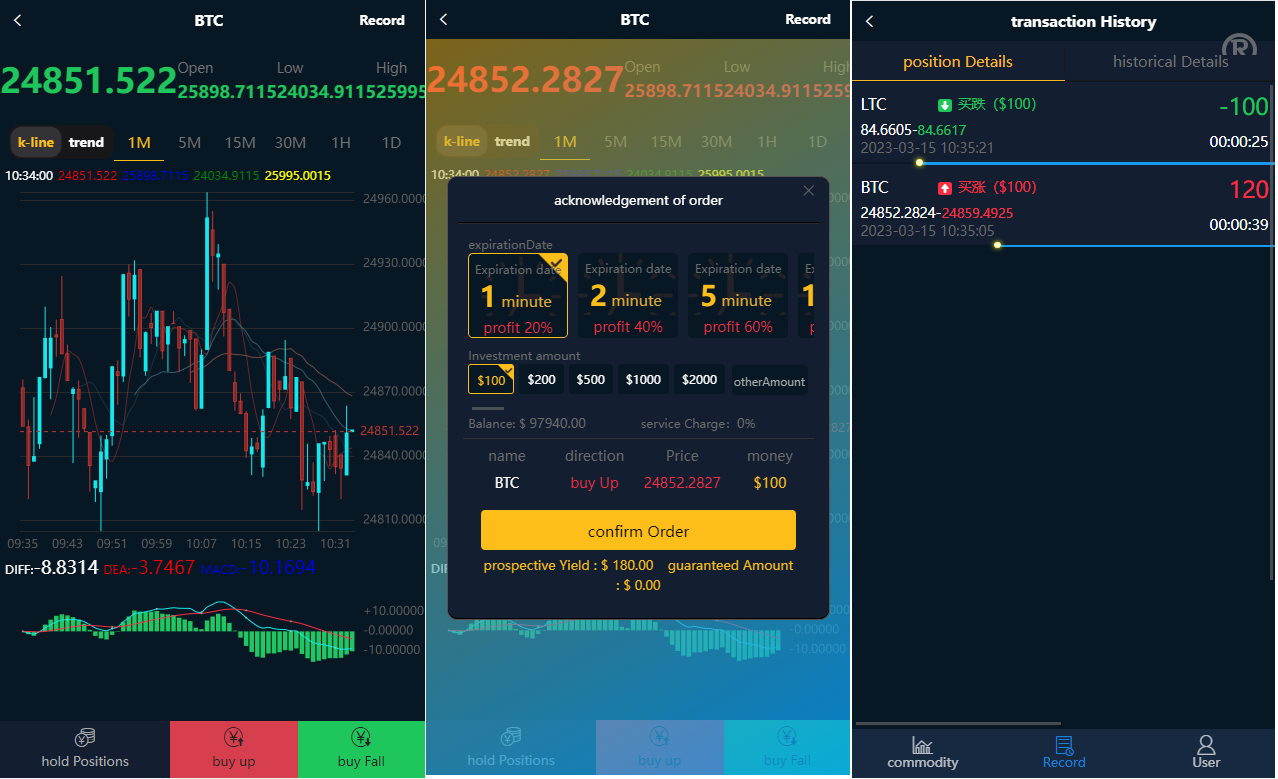
Task: Click the confirm Order button
Action: (638, 531)
